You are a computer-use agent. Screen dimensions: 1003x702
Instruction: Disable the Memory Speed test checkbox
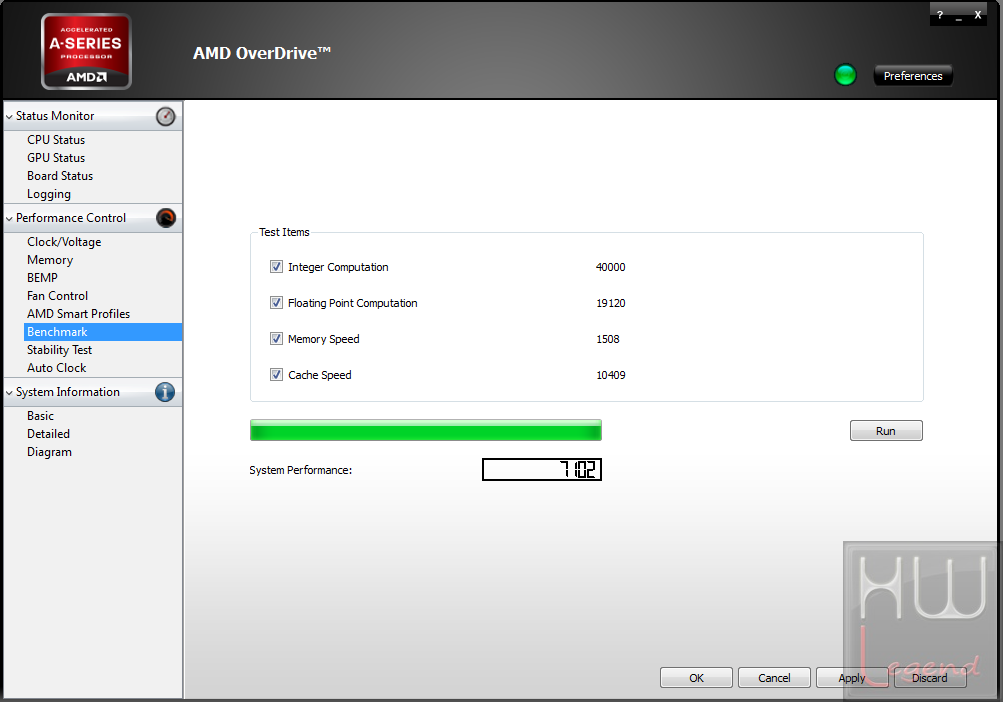tap(276, 339)
